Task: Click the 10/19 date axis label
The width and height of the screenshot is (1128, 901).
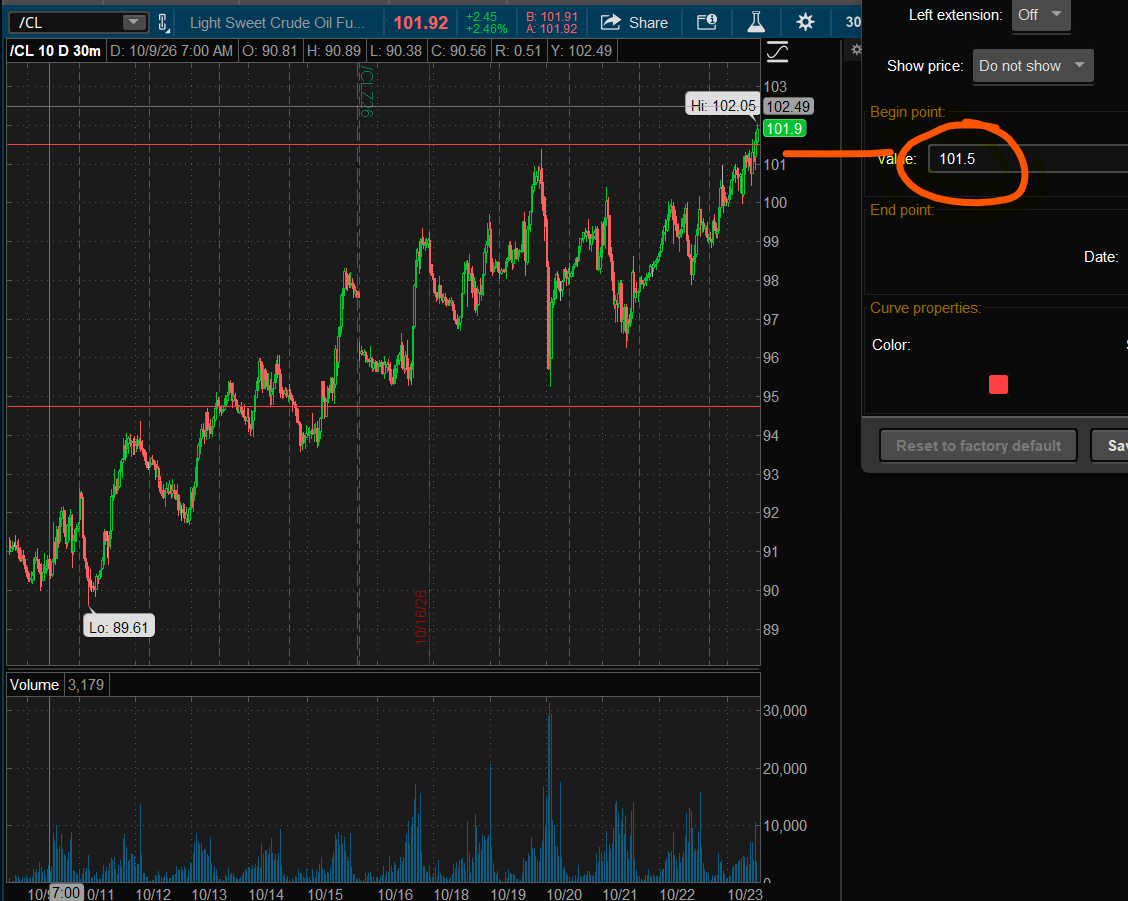Action: [x=508, y=894]
